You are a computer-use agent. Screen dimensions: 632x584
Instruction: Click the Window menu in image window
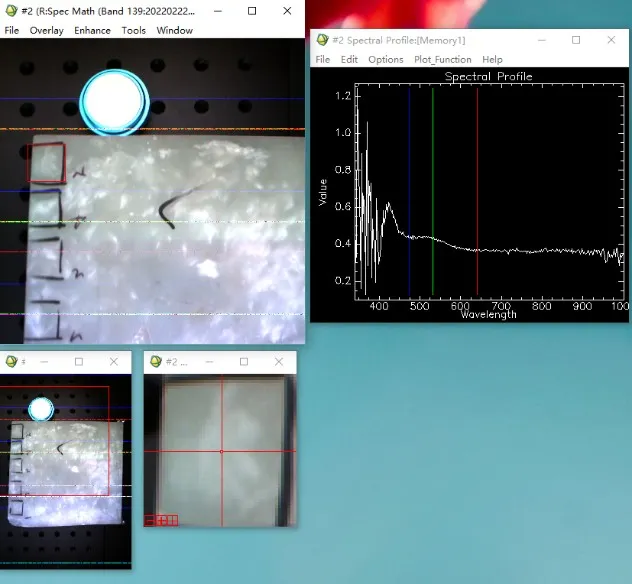point(175,30)
